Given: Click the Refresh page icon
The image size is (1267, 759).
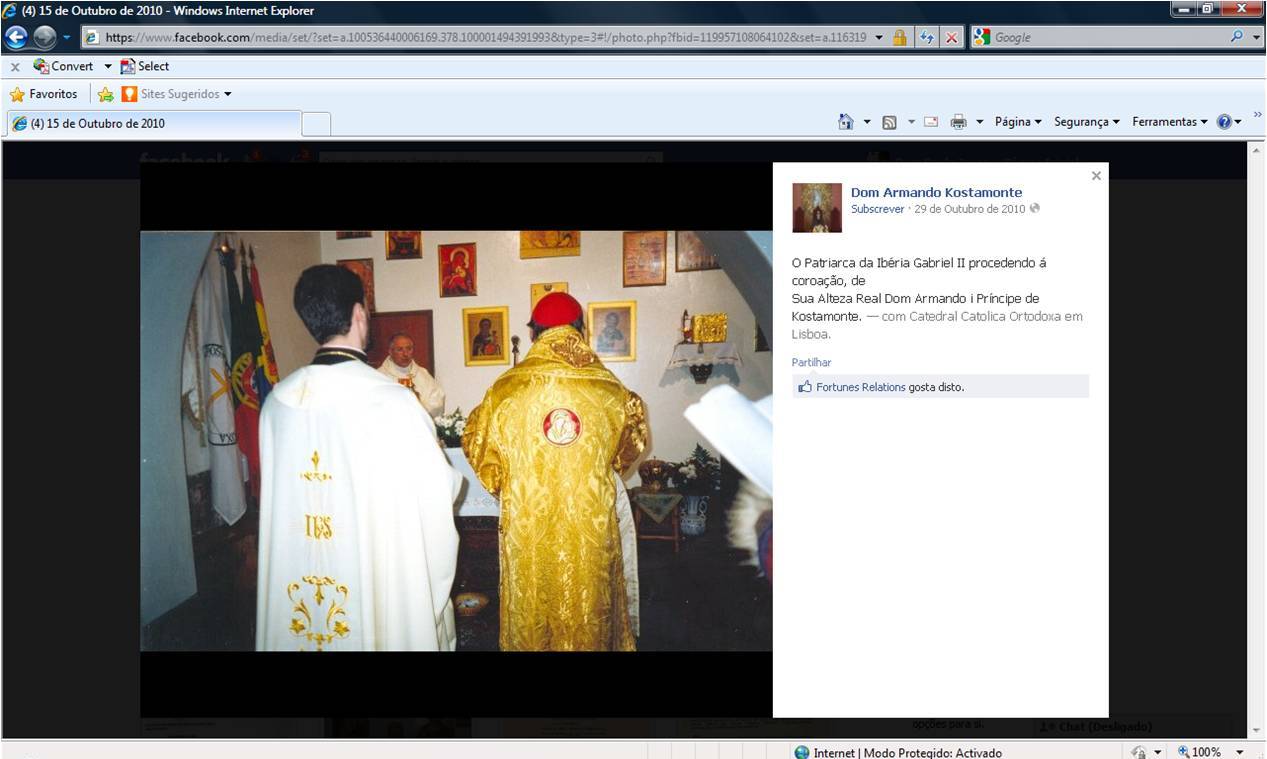Looking at the screenshot, I should tap(927, 37).
